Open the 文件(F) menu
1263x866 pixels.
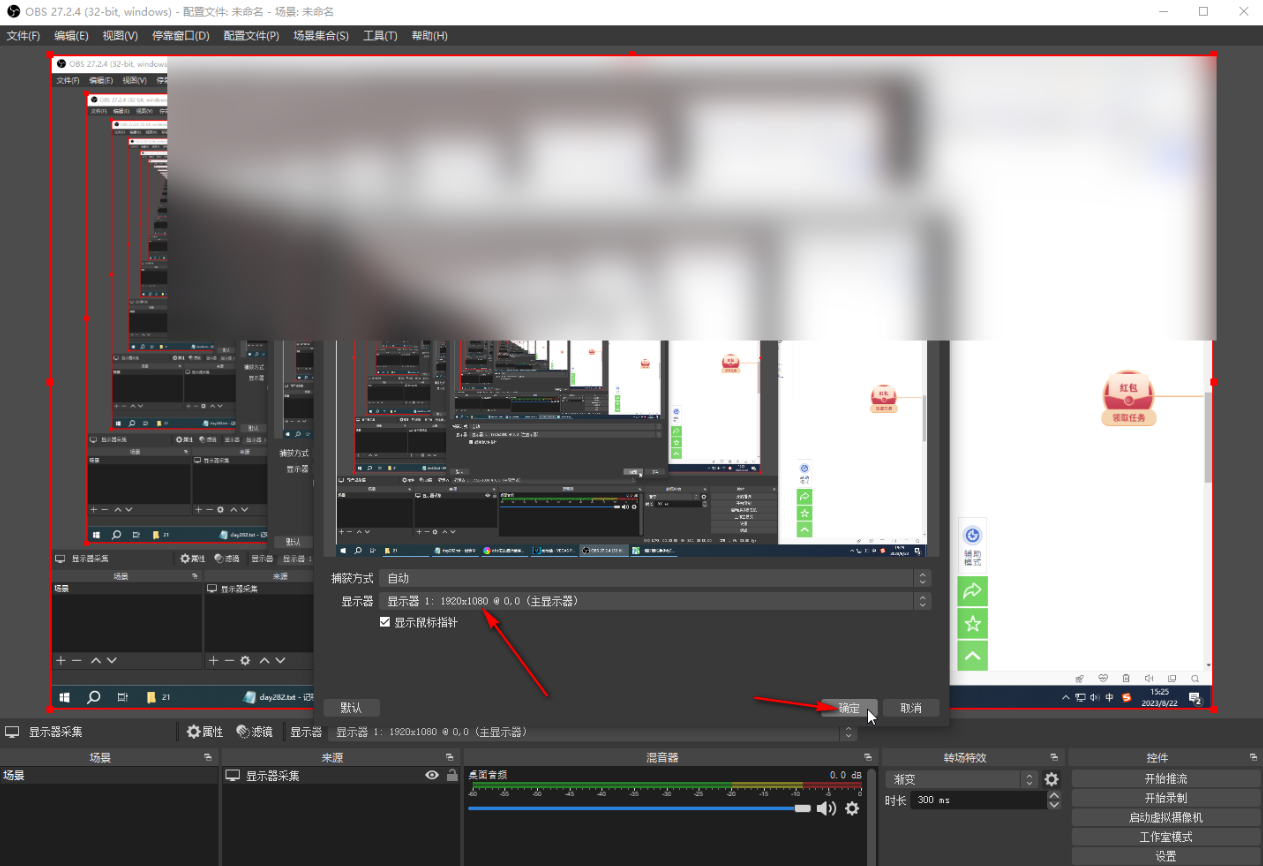[23, 36]
